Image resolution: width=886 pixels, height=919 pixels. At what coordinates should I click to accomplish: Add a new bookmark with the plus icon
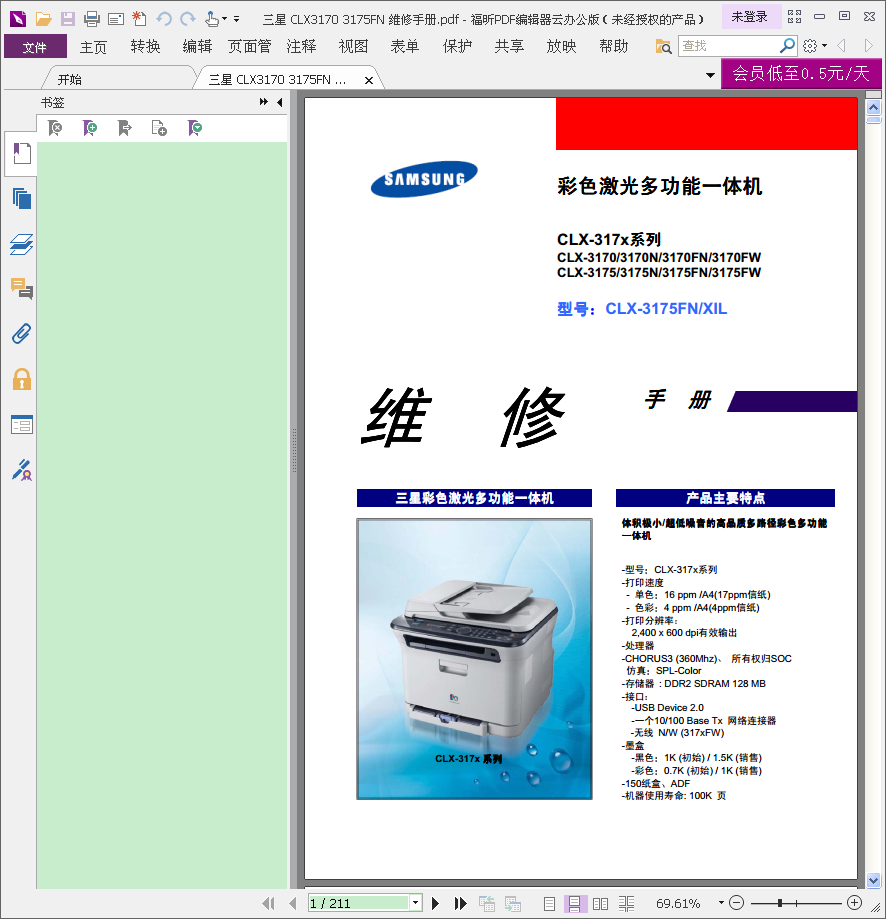point(90,128)
